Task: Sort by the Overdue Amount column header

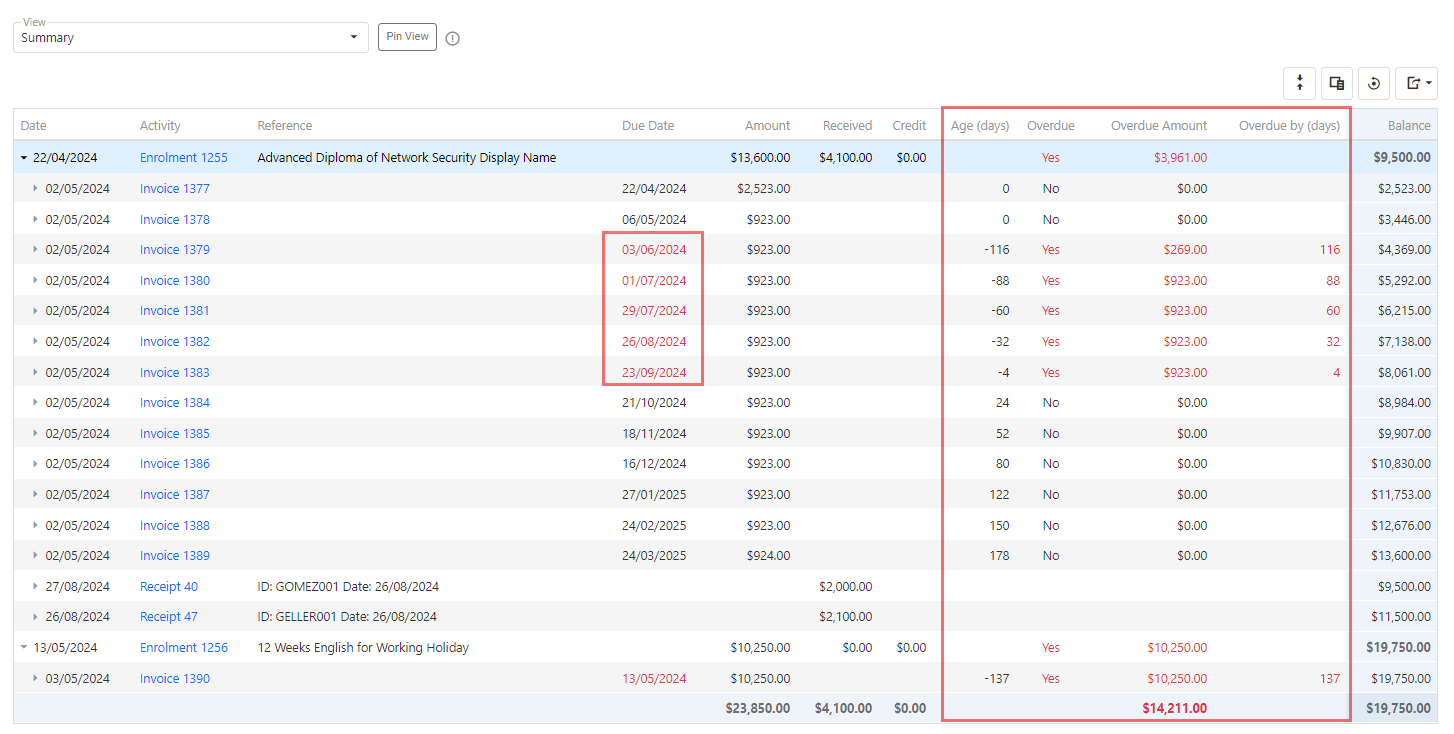Action: [x=1158, y=126]
